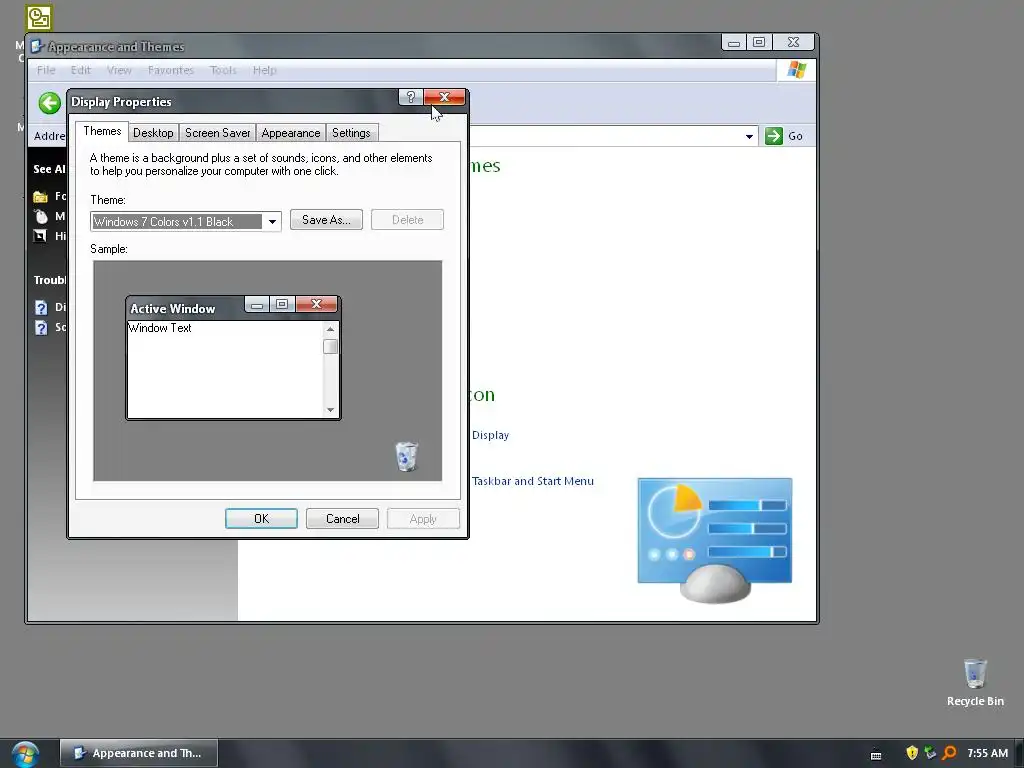Click the network connection tray icon
Screen dimensions: 1024x768
coord(930,753)
